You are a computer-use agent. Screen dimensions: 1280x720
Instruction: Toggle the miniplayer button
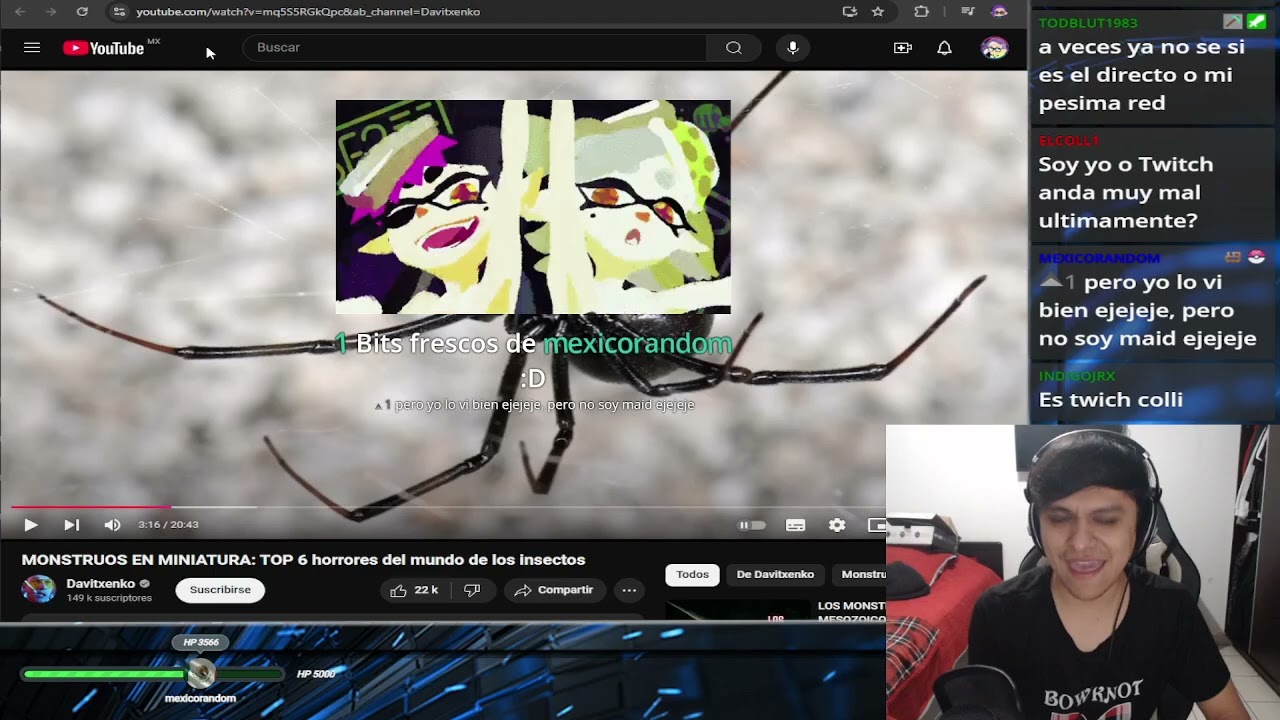[877, 525]
